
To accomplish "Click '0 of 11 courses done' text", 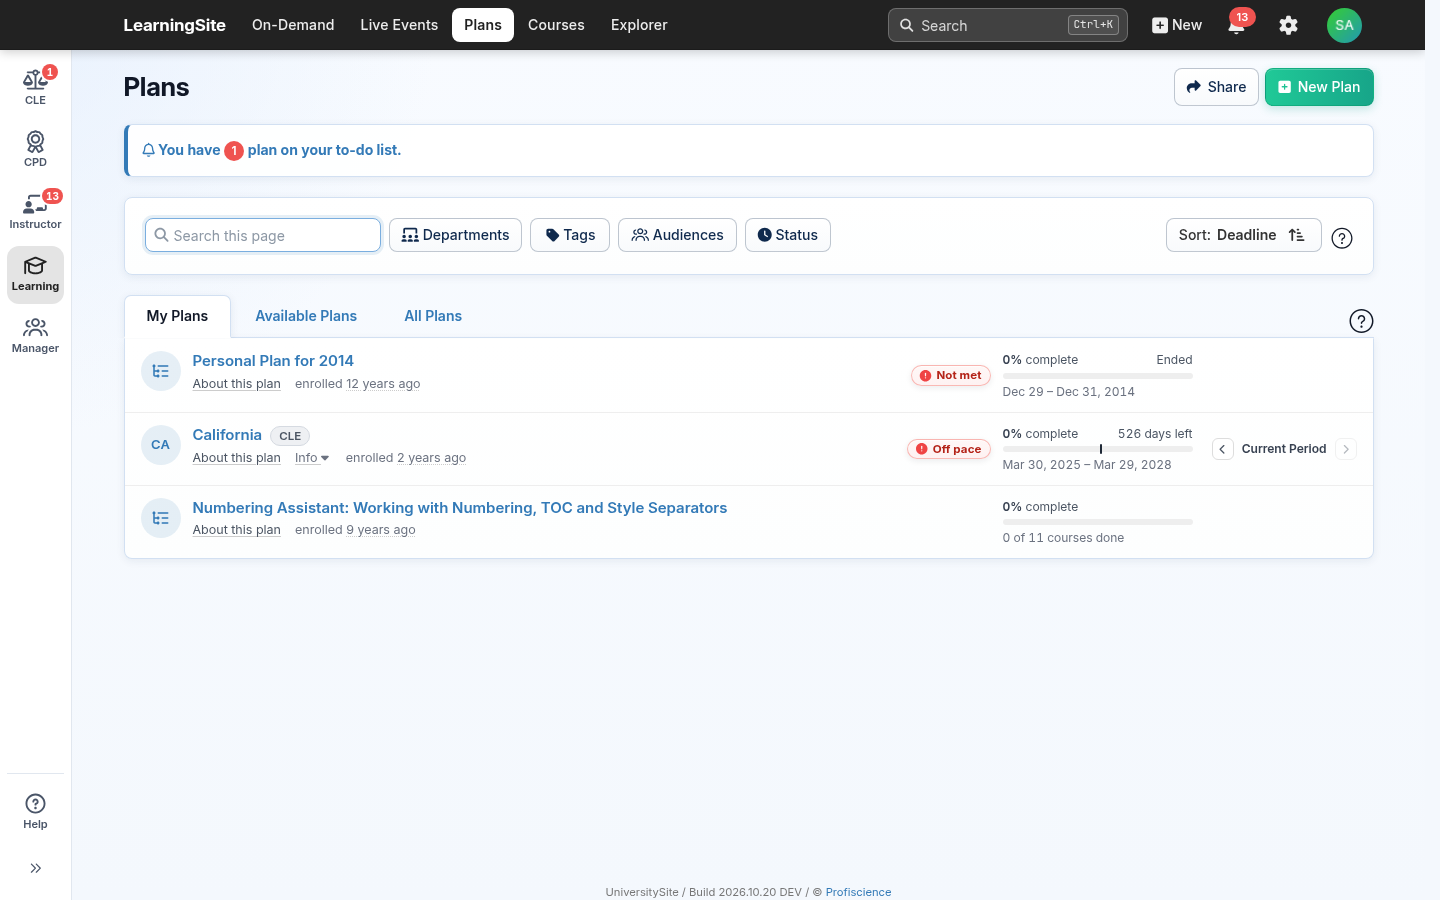I will click(1063, 538).
